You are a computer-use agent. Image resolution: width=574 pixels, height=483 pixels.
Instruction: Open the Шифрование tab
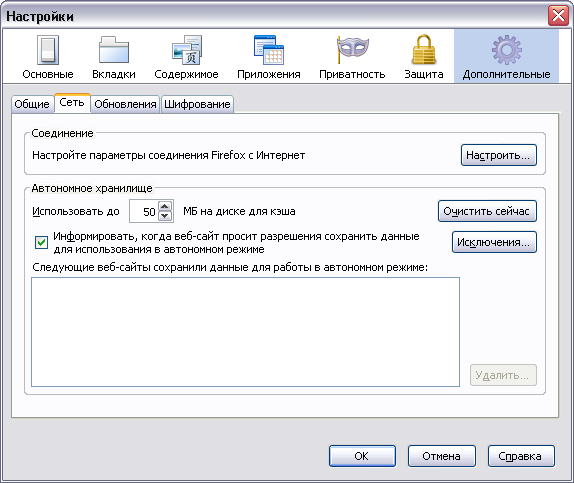(197, 104)
